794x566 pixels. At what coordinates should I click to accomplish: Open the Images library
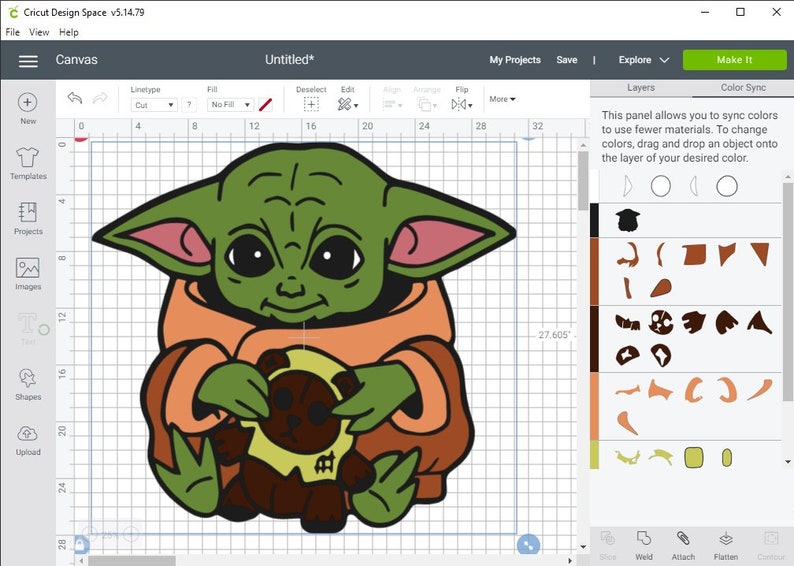pyautogui.click(x=28, y=274)
